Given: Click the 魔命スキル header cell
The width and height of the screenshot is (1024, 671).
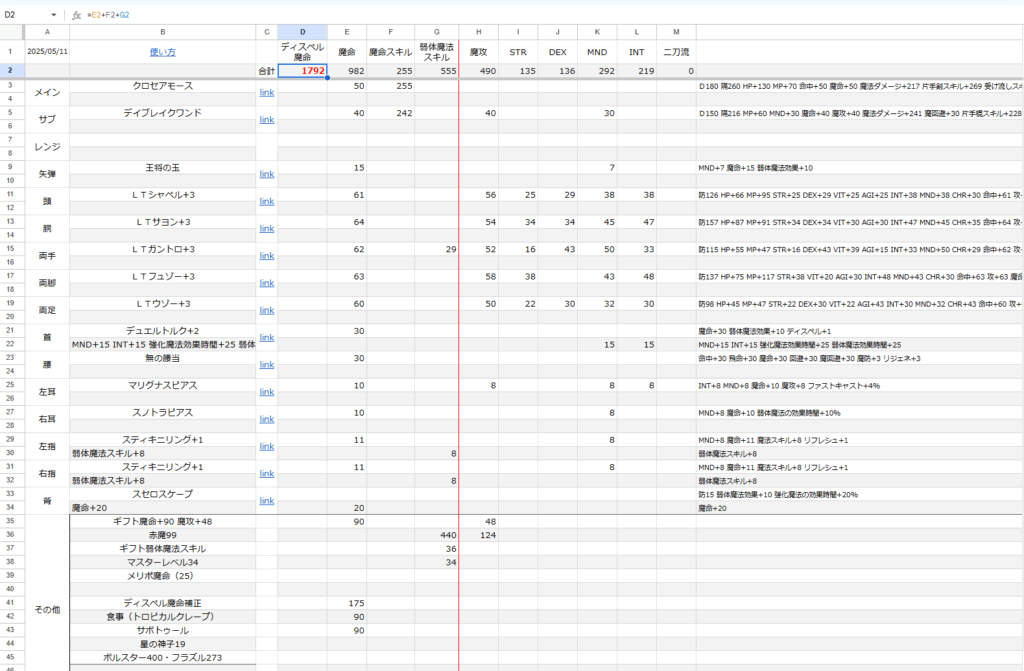Looking at the screenshot, I should click(x=391, y=52).
